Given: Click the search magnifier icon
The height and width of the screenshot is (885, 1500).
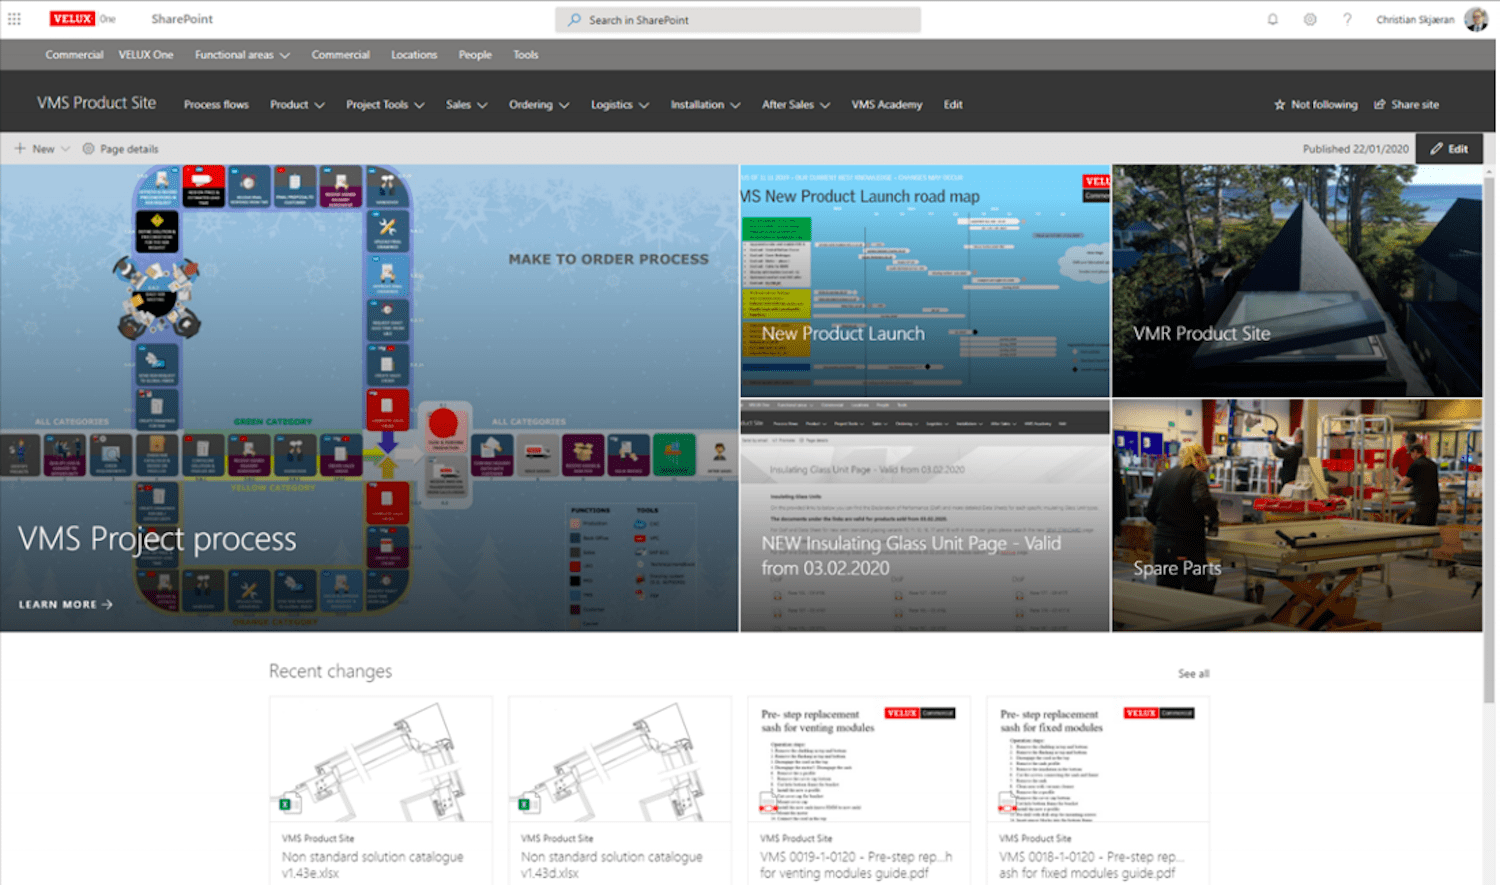Looking at the screenshot, I should coord(574,20).
